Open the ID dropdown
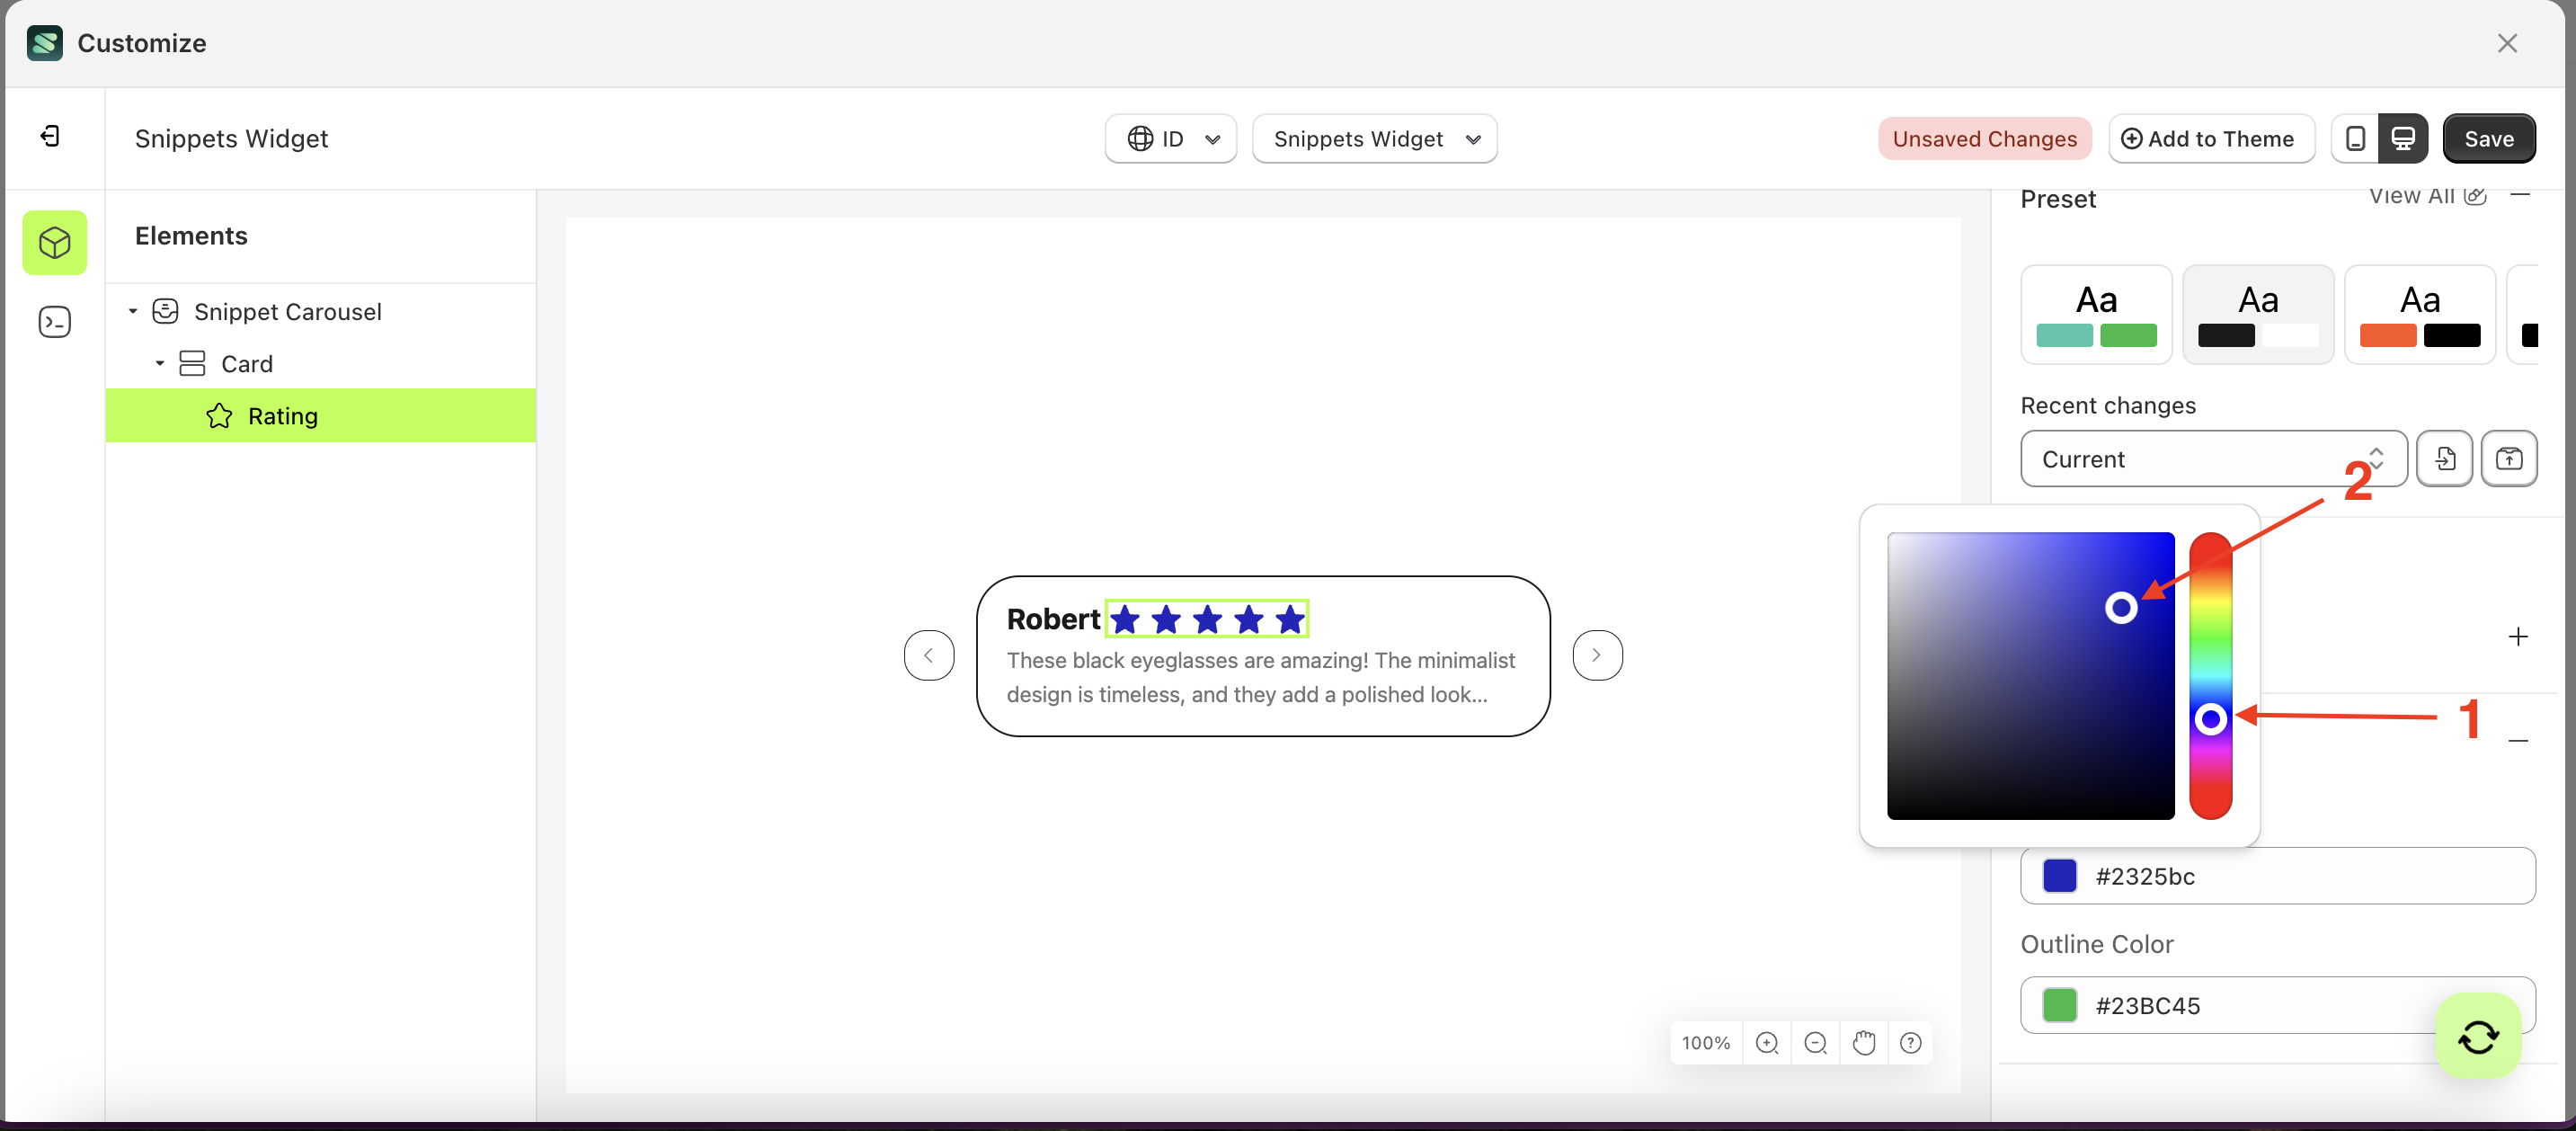 (x=1170, y=139)
